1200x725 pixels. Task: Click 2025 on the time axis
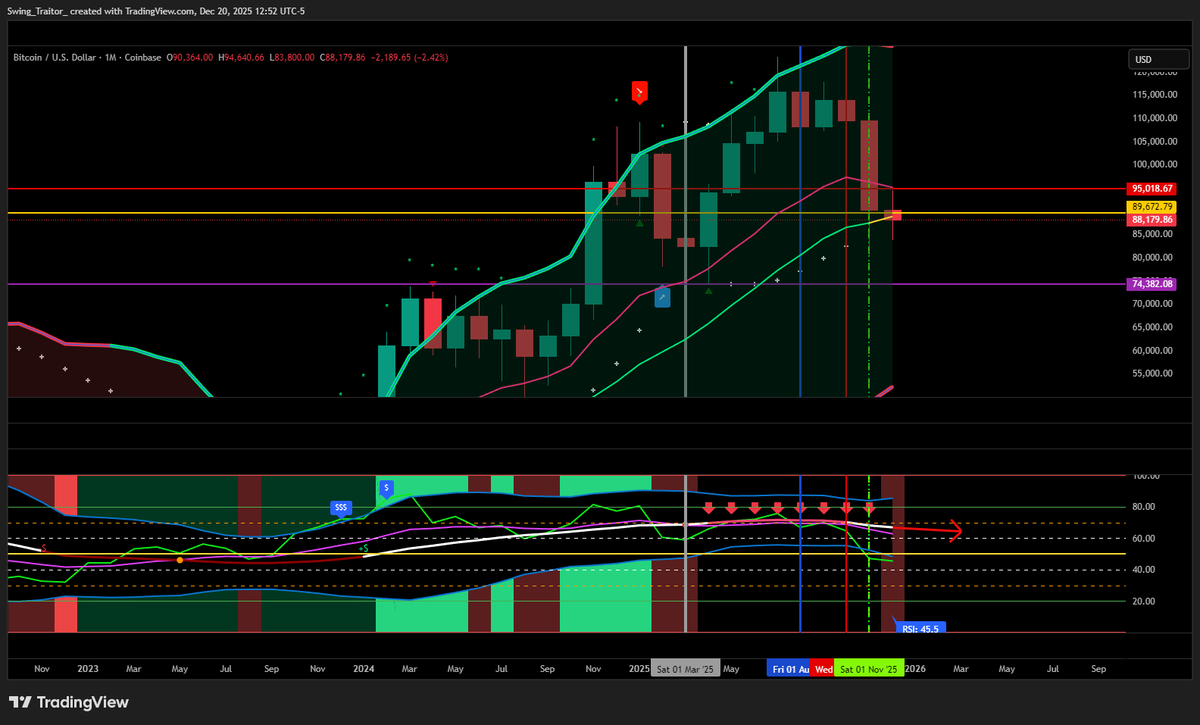[640, 668]
